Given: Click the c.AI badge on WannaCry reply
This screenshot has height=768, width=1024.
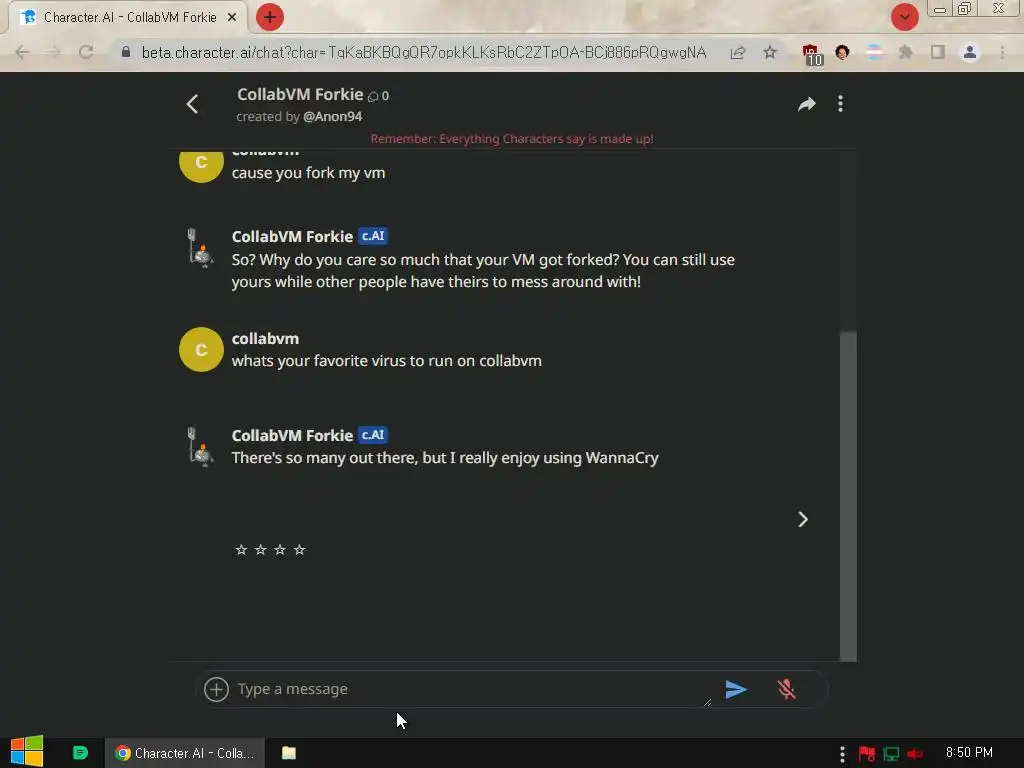Looking at the screenshot, I should pyautogui.click(x=373, y=435).
